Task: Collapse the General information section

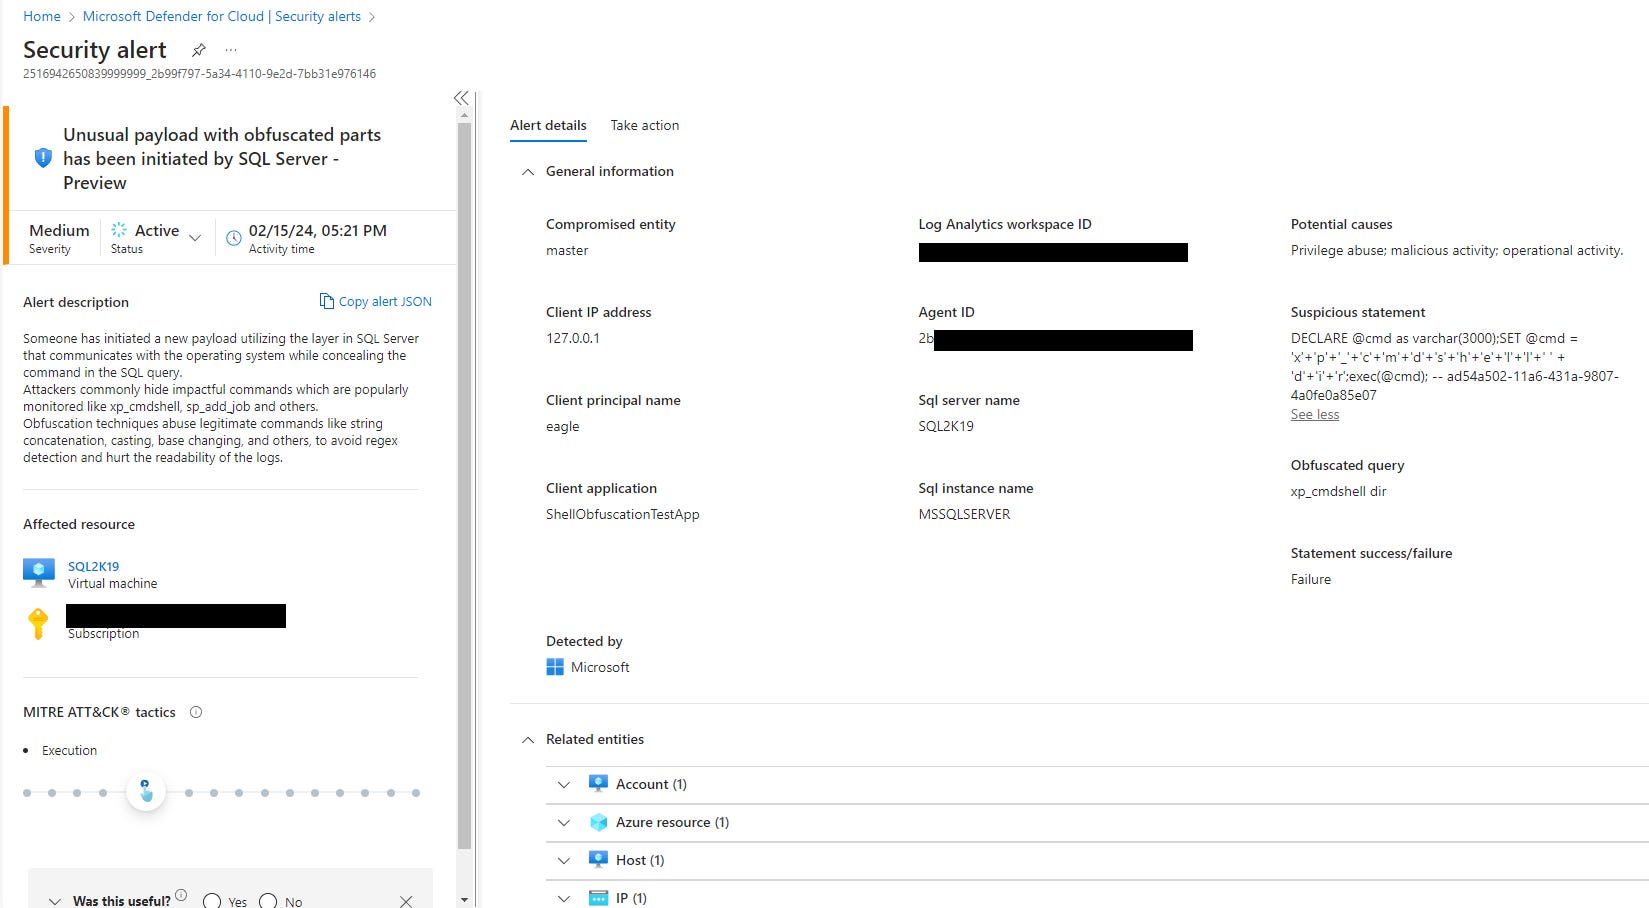Action: pyautogui.click(x=528, y=172)
